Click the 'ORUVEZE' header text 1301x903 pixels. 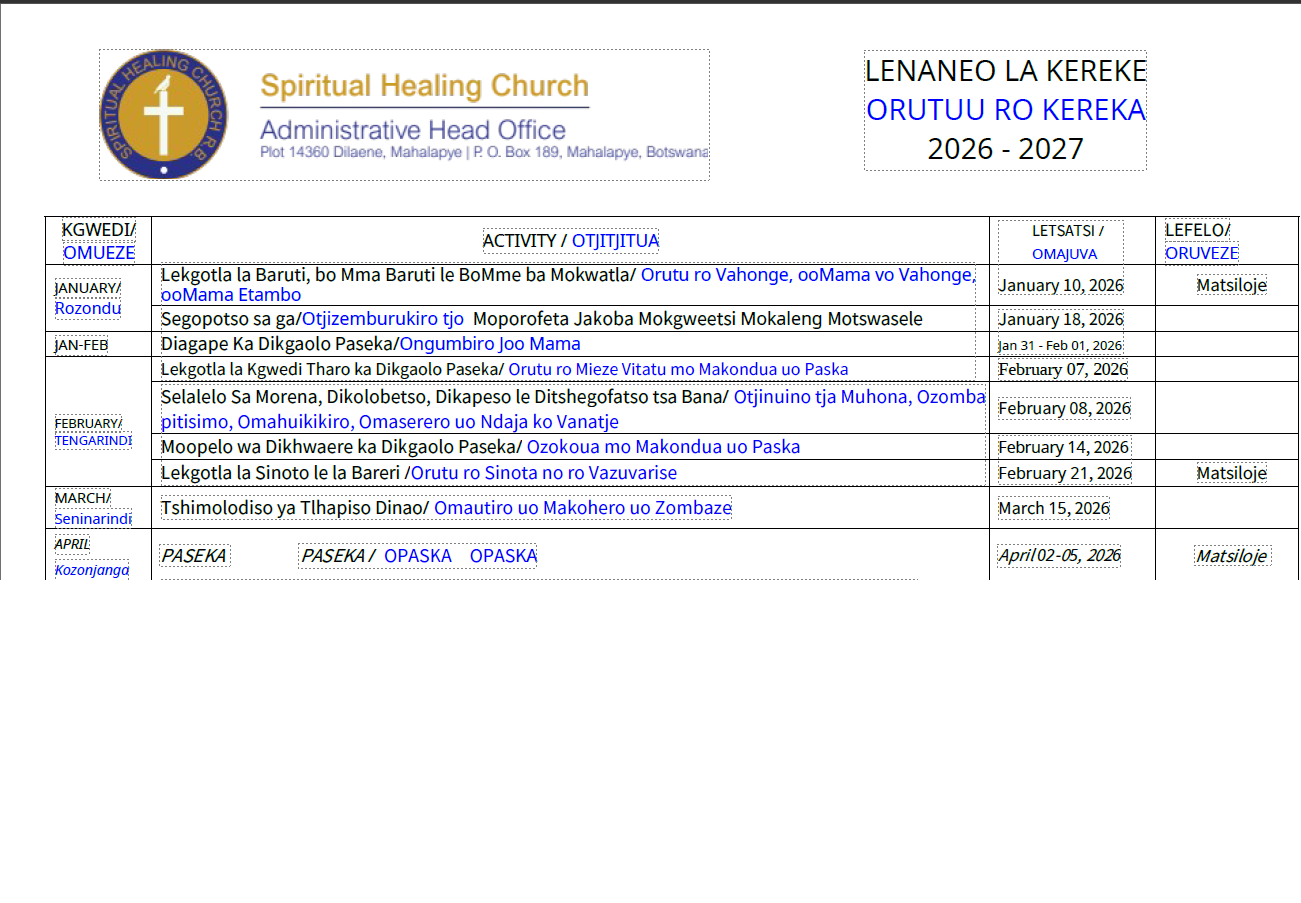[x=1202, y=253]
